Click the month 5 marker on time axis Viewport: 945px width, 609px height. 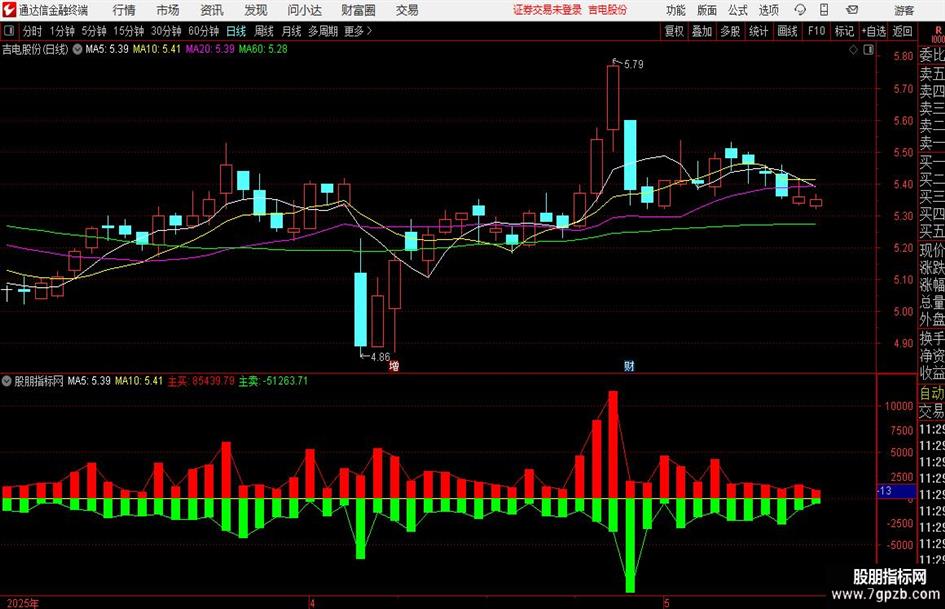click(x=666, y=603)
